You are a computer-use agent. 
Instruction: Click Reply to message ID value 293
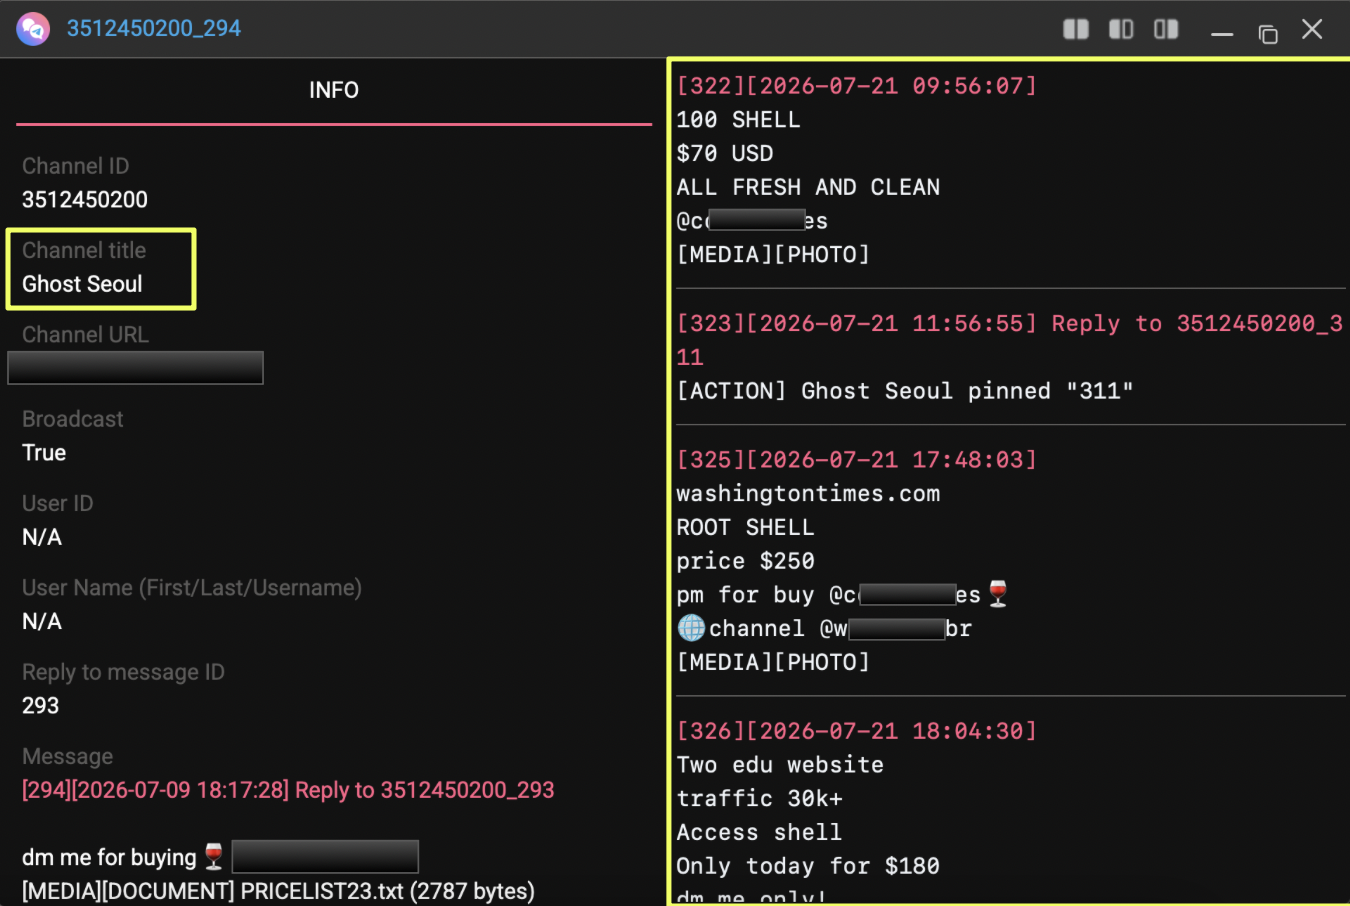click(x=41, y=706)
